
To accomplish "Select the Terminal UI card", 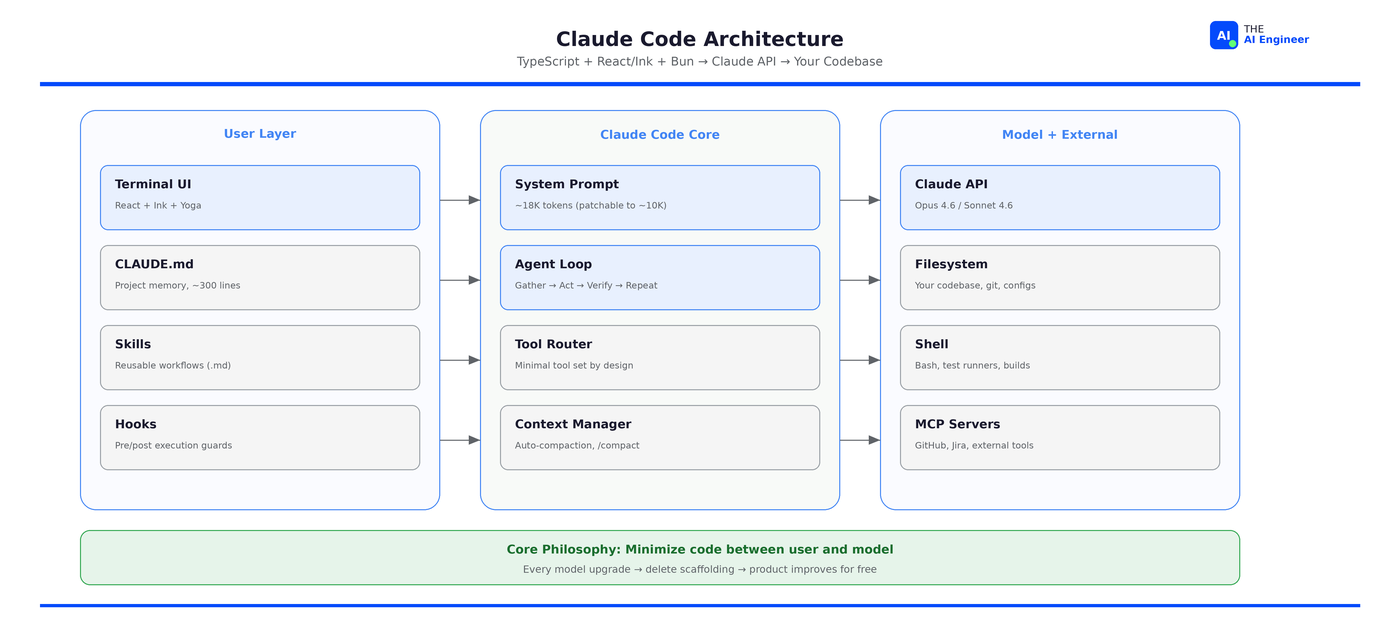I will click(x=260, y=198).
